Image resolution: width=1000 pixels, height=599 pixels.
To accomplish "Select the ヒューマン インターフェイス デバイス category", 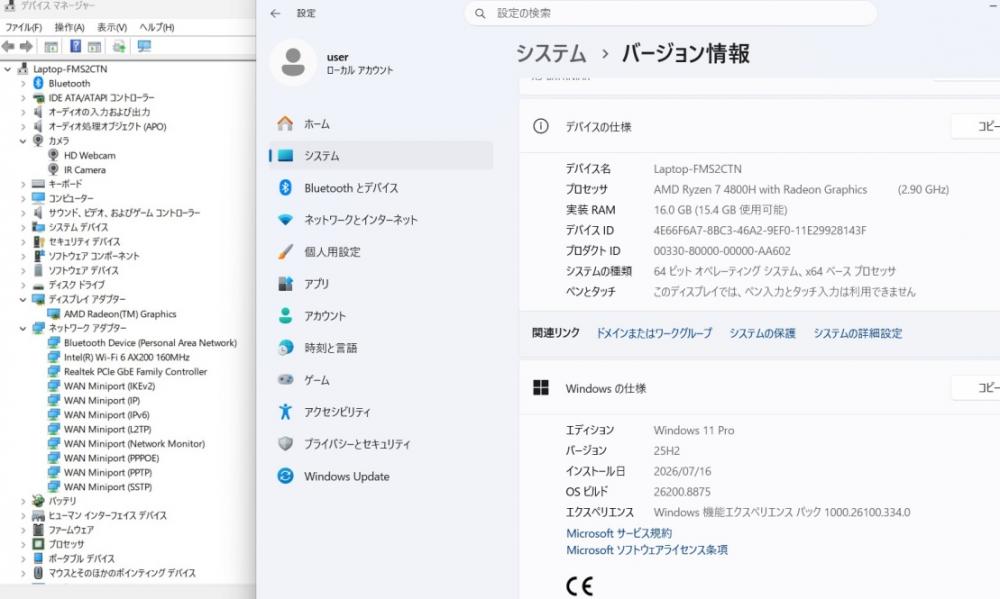I will (x=107, y=515).
